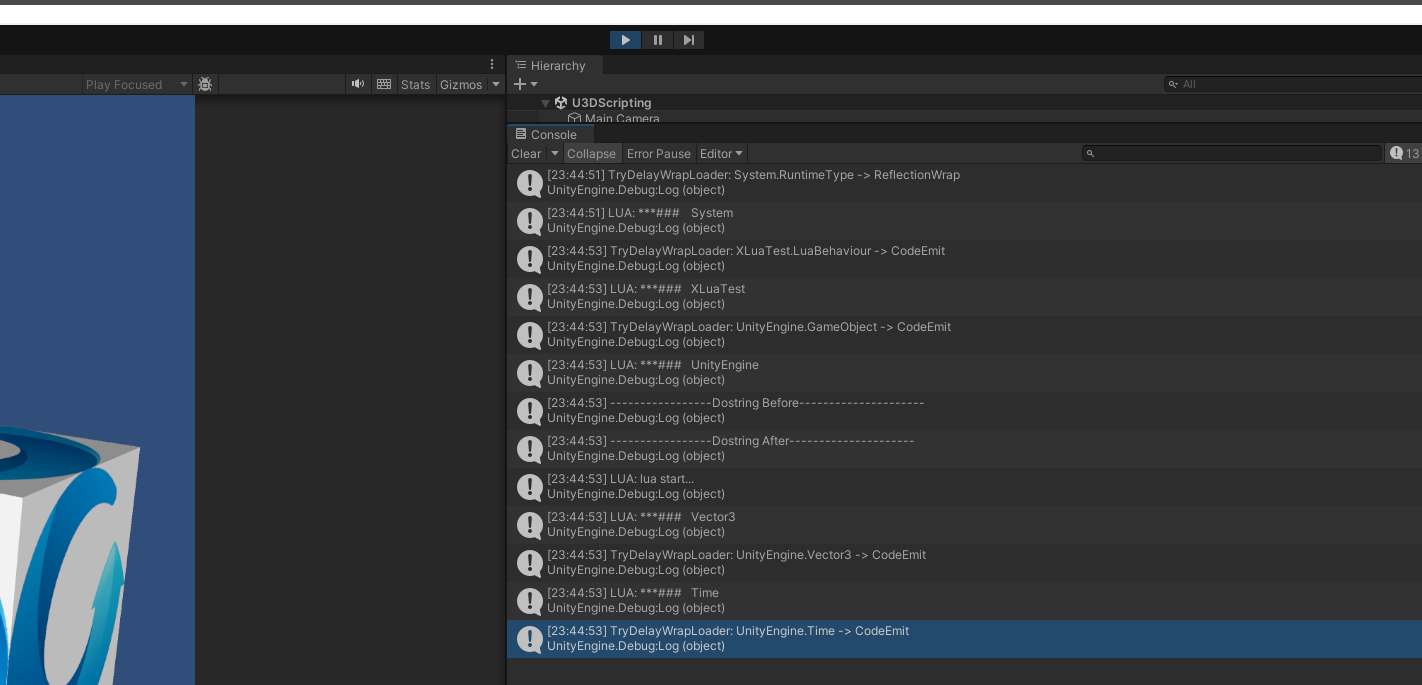Click the Step frame button
This screenshot has height=685, width=1422.
(689, 40)
